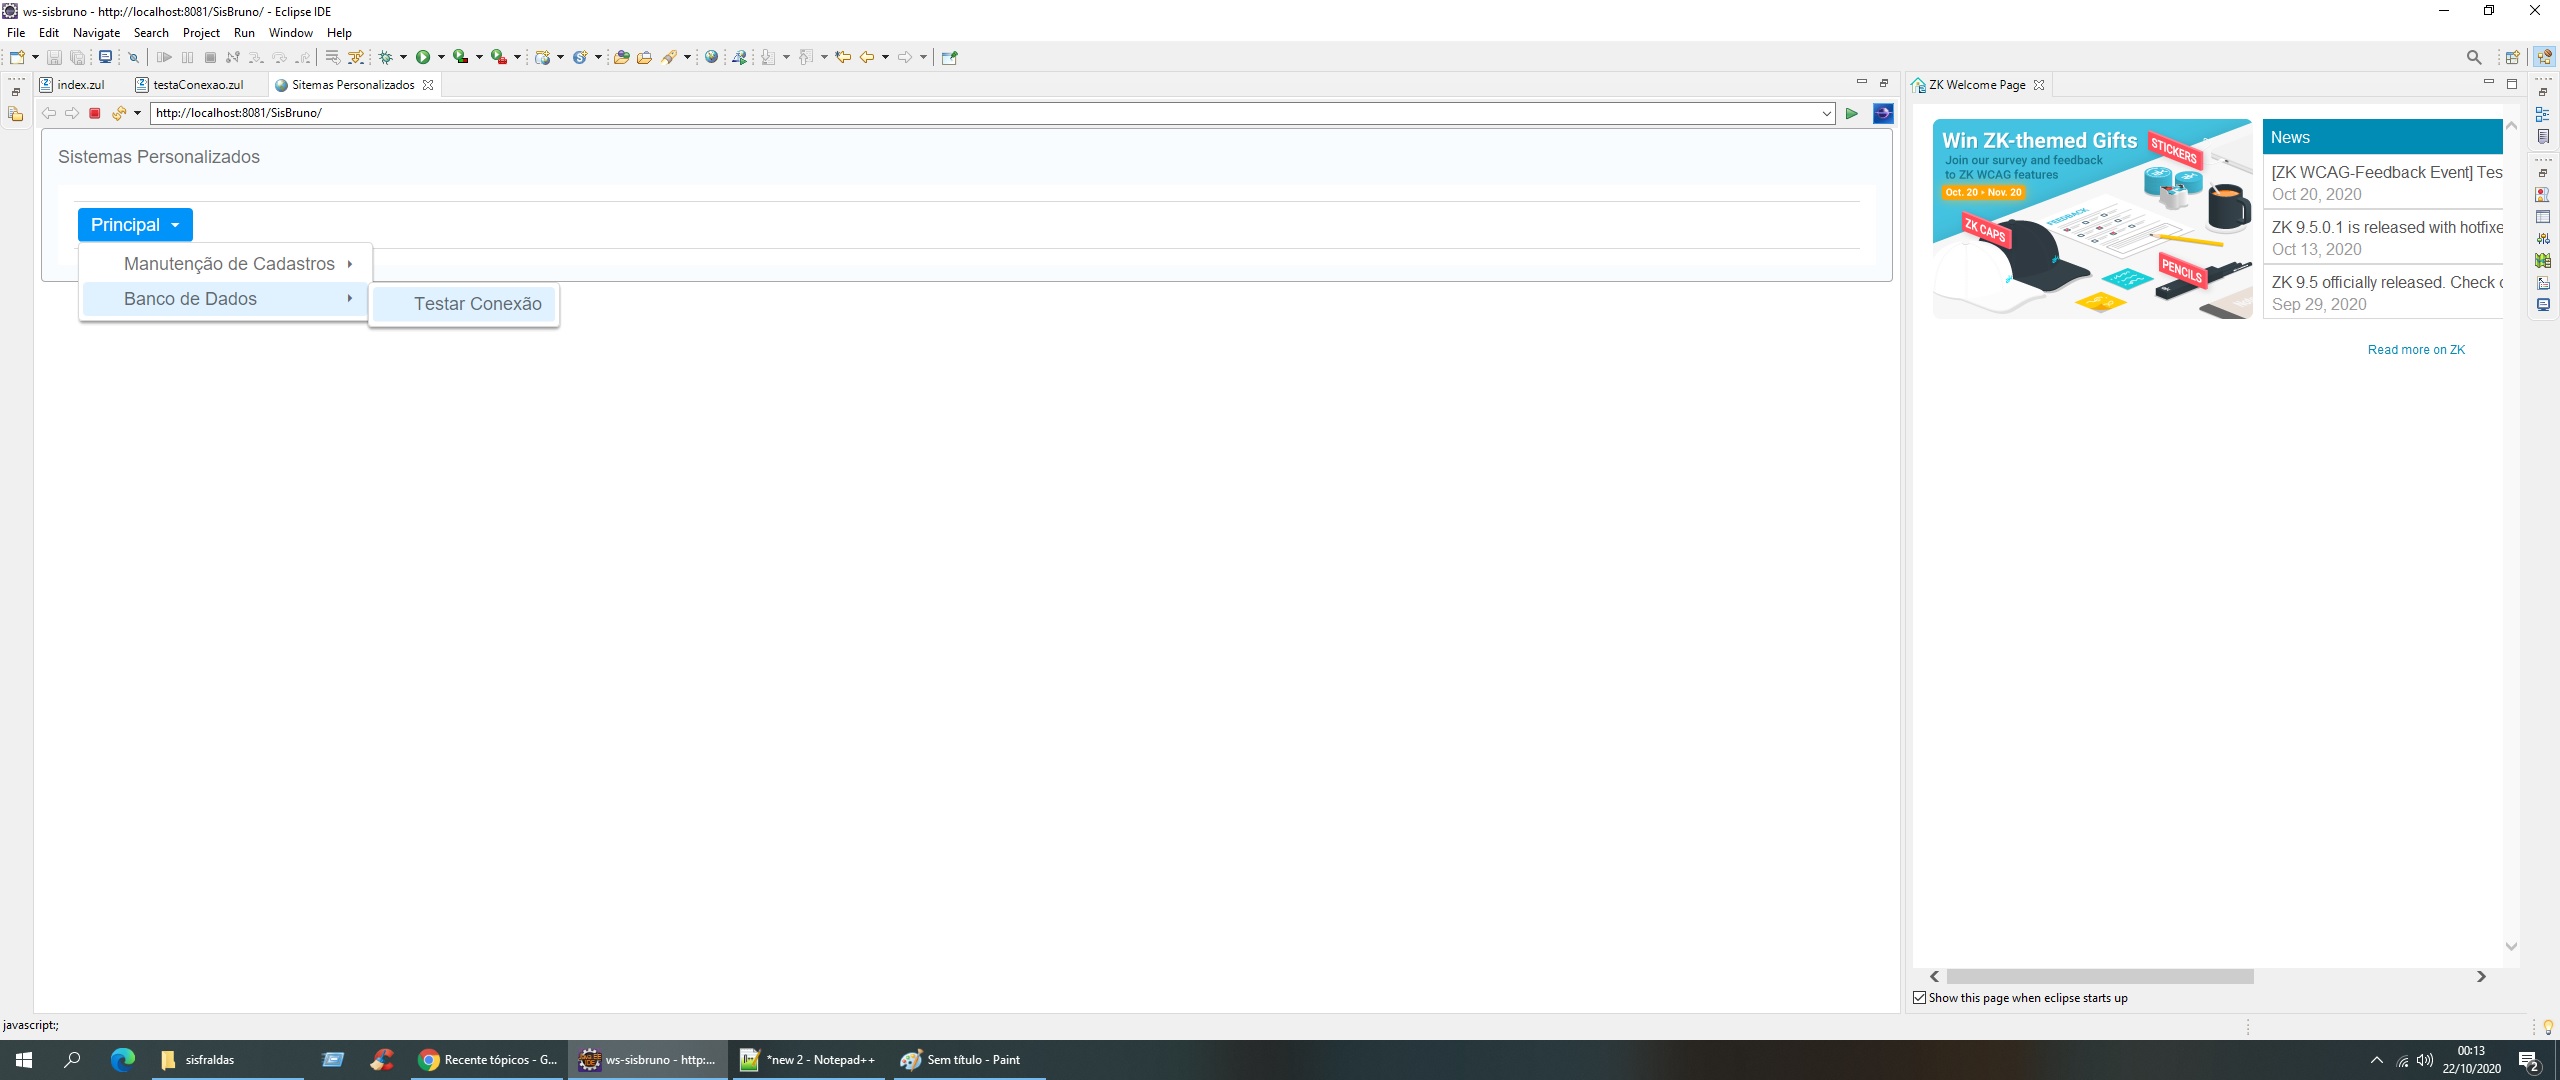Click the toolbar Search magnifier icon
2560x1080 pixels.
click(x=2473, y=57)
